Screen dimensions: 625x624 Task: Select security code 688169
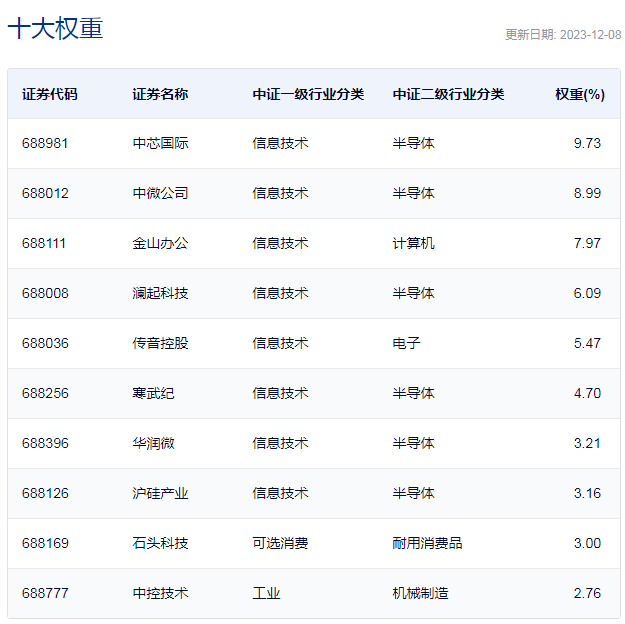coord(45,543)
